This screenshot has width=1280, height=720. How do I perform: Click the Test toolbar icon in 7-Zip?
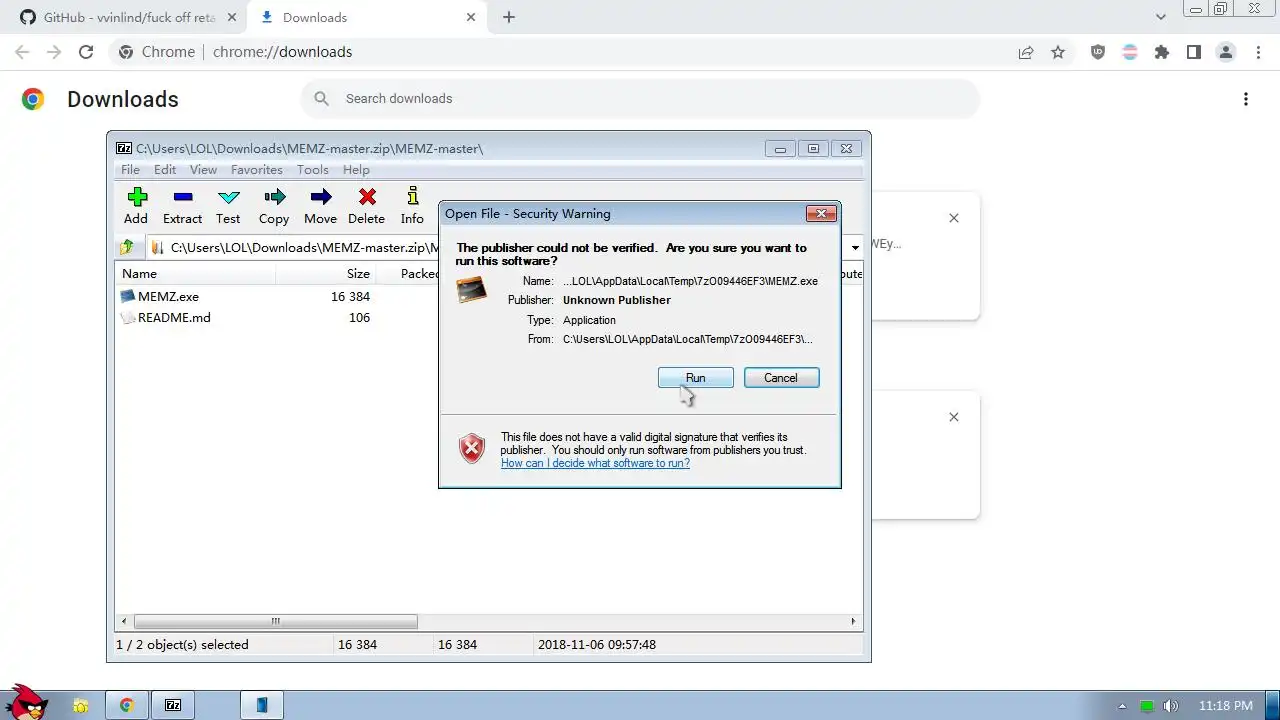tap(228, 206)
